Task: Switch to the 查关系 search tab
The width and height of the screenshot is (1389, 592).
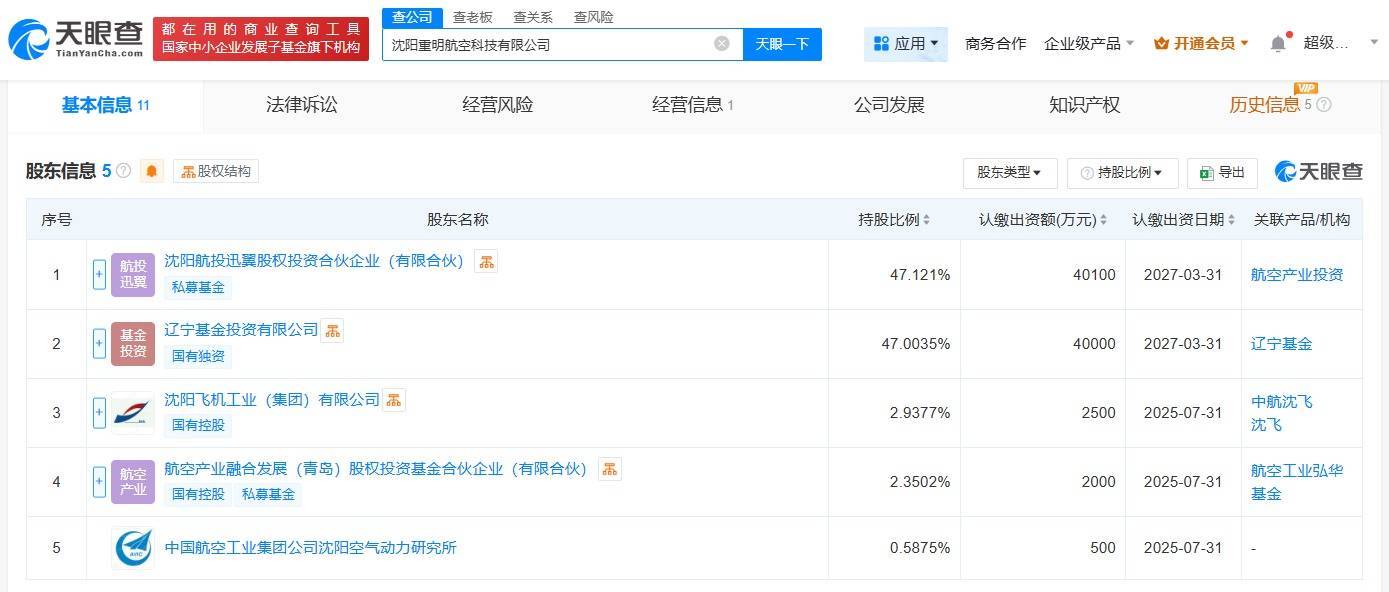Action: tap(532, 17)
